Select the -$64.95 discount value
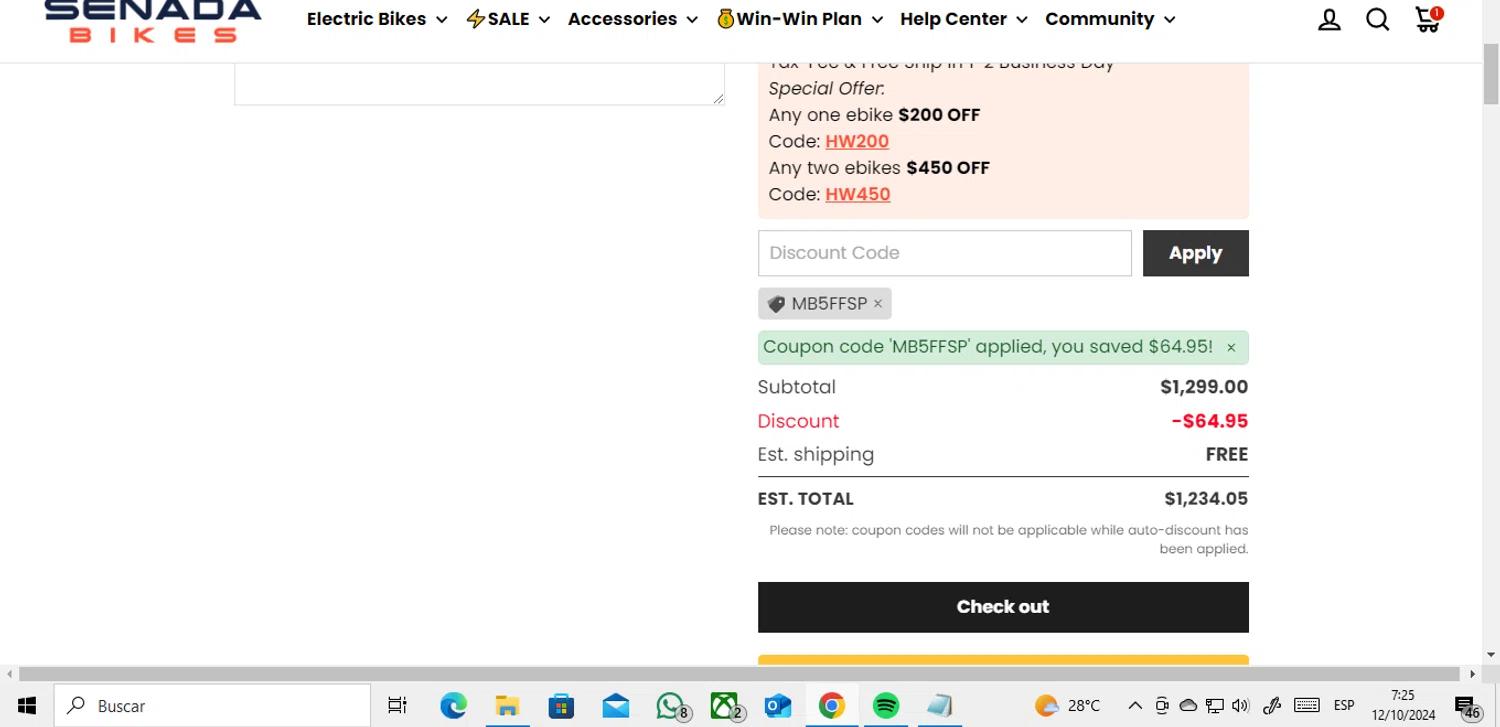1500x727 pixels. tap(1210, 421)
